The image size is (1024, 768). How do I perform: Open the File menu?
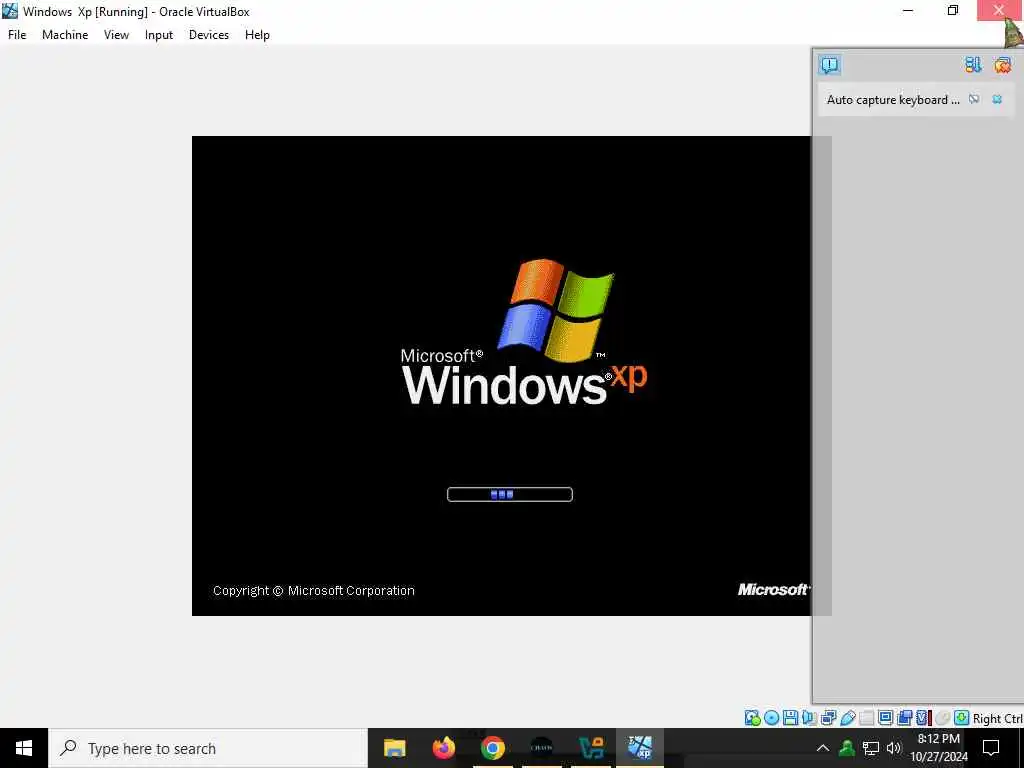click(17, 35)
